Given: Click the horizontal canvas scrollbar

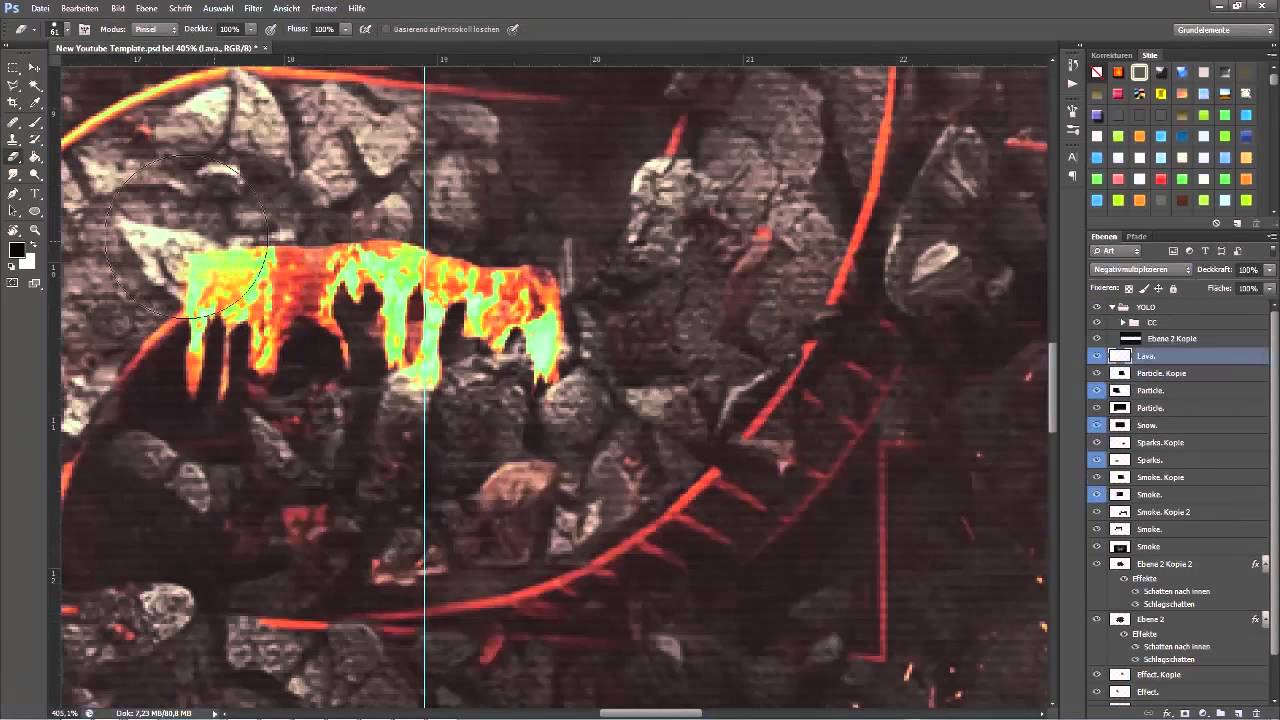Looking at the screenshot, I should pyautogui.click(x=650, y=713).
